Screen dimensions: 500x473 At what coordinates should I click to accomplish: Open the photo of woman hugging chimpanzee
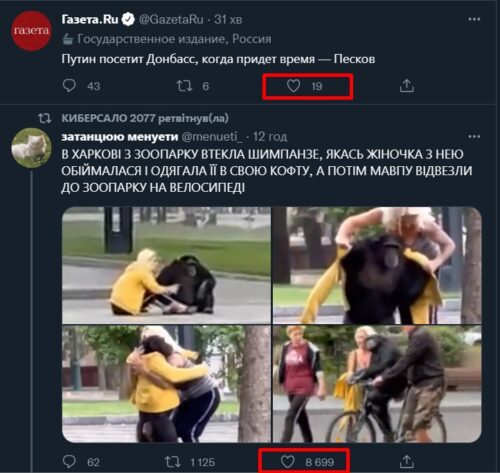(166, 384)
